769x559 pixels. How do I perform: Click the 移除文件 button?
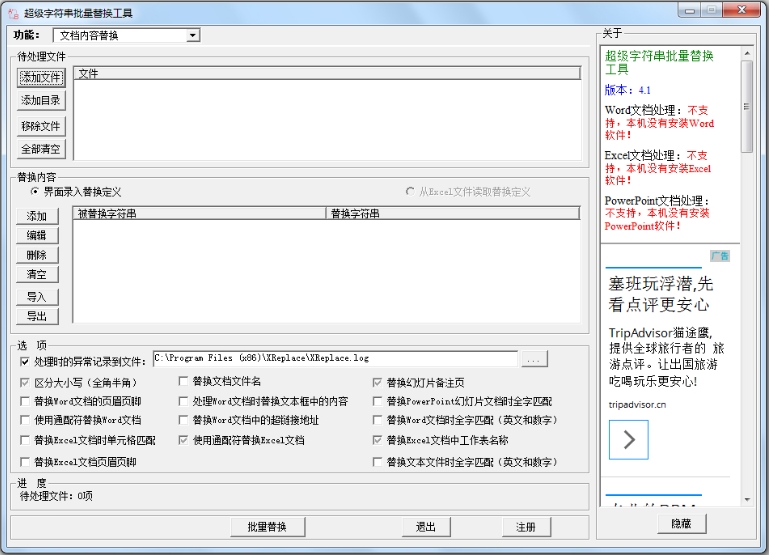coord(41,126)
